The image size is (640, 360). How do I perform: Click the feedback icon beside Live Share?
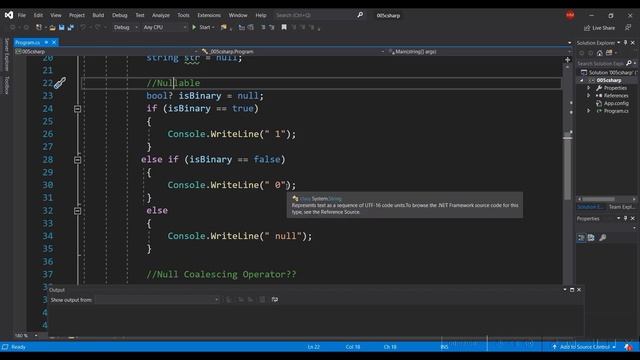tap(628, 28)
